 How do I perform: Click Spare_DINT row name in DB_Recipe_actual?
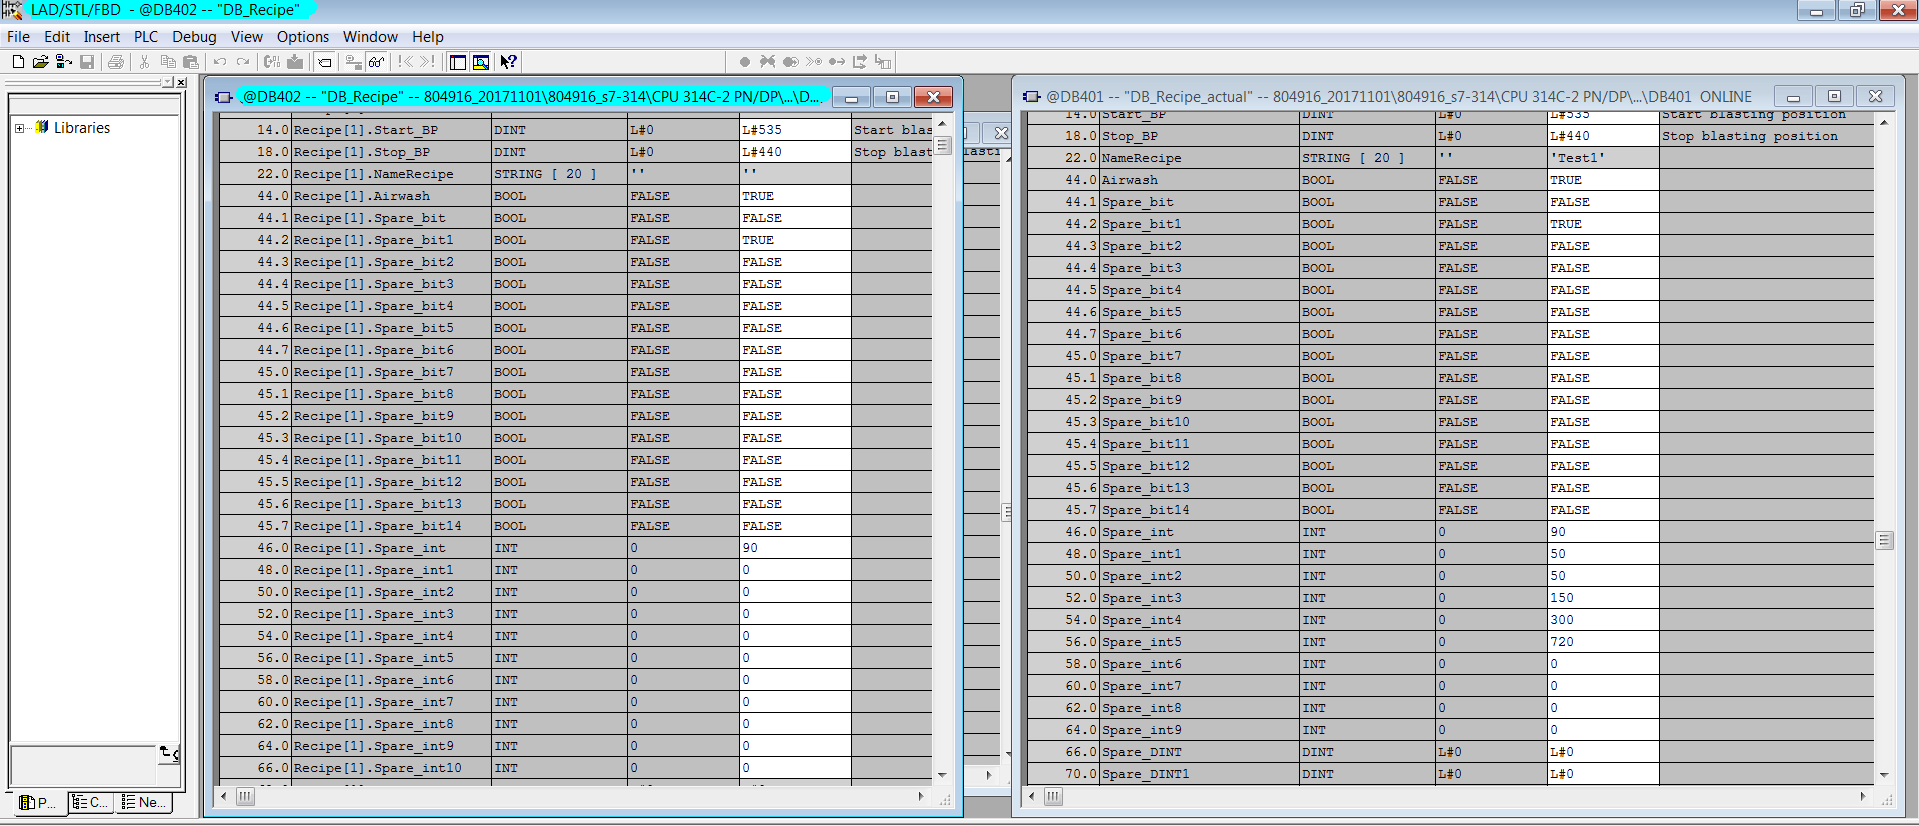(x=1141, y=752)
